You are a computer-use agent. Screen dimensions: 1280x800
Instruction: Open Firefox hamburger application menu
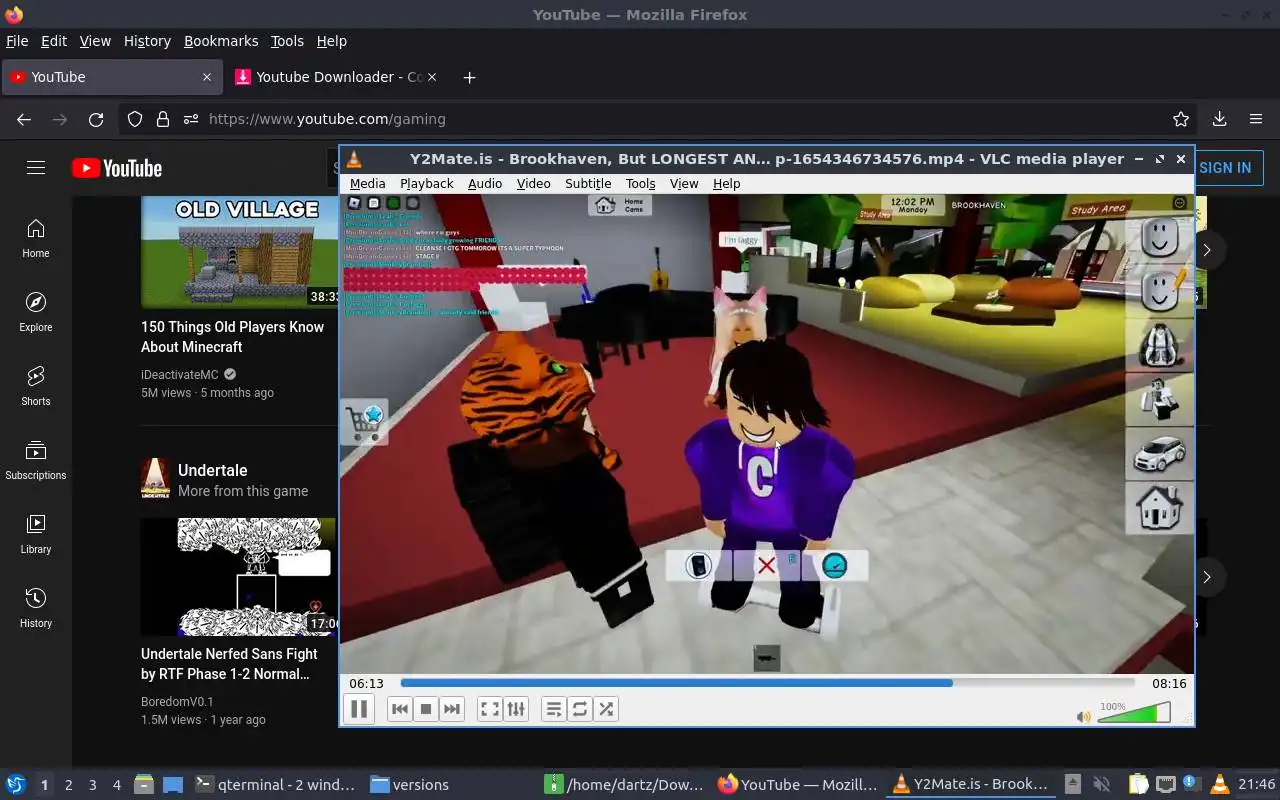(x=1256, y=119)
